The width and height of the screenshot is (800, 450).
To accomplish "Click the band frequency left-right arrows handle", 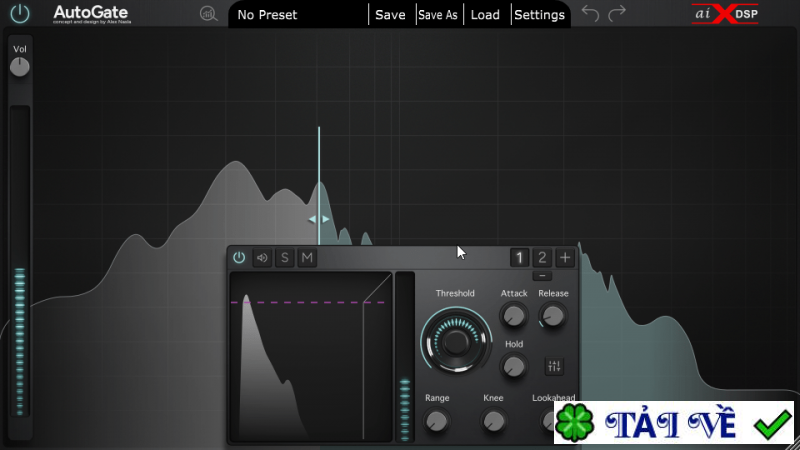I will point(319,219).
